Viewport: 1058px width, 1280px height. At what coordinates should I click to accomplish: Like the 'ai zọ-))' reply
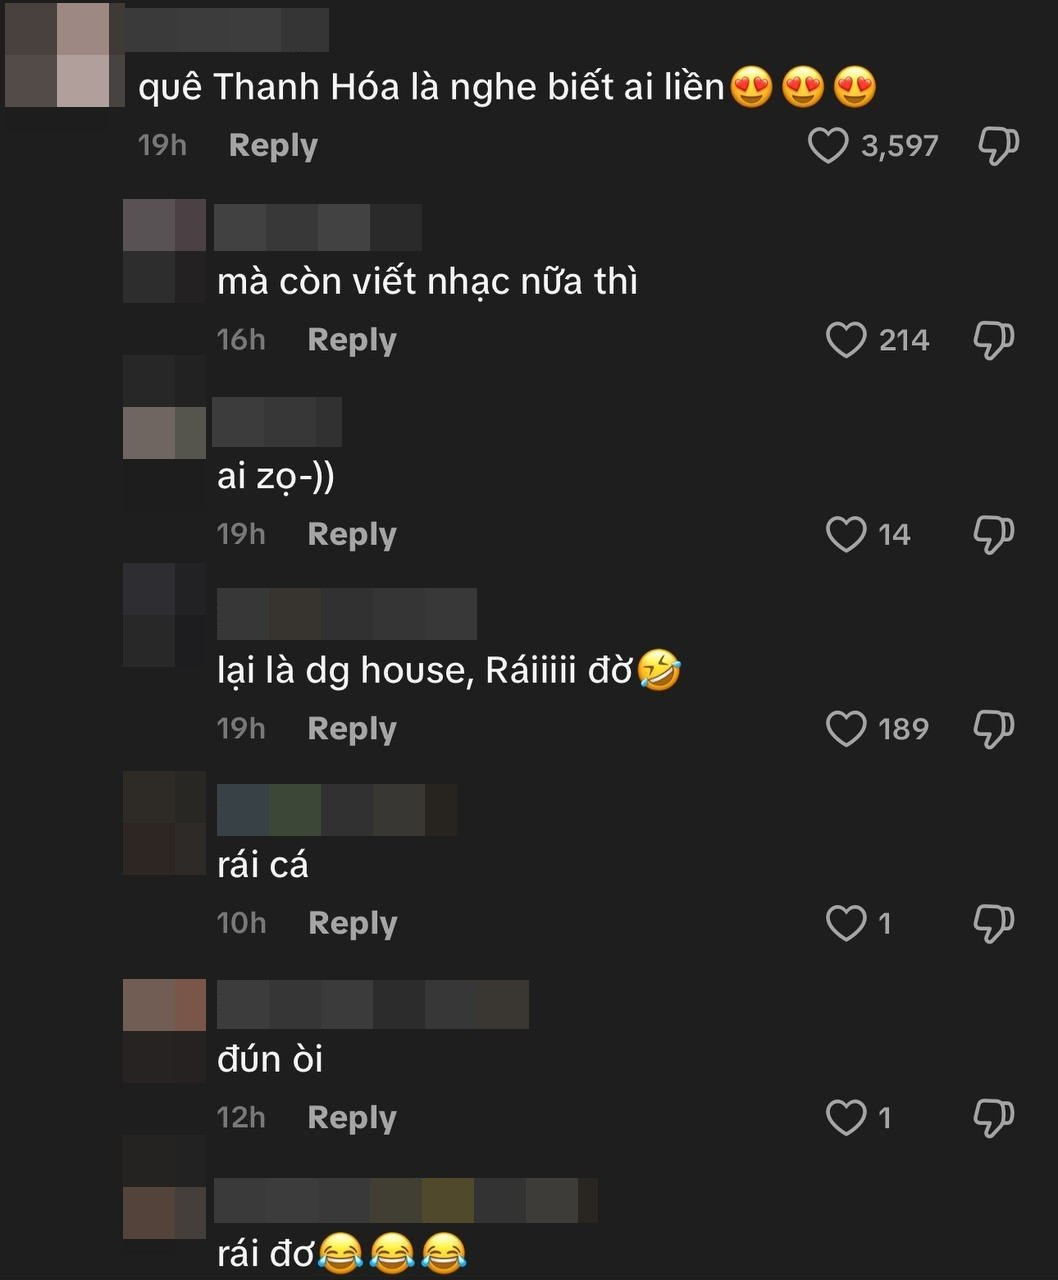pos(846,534)
